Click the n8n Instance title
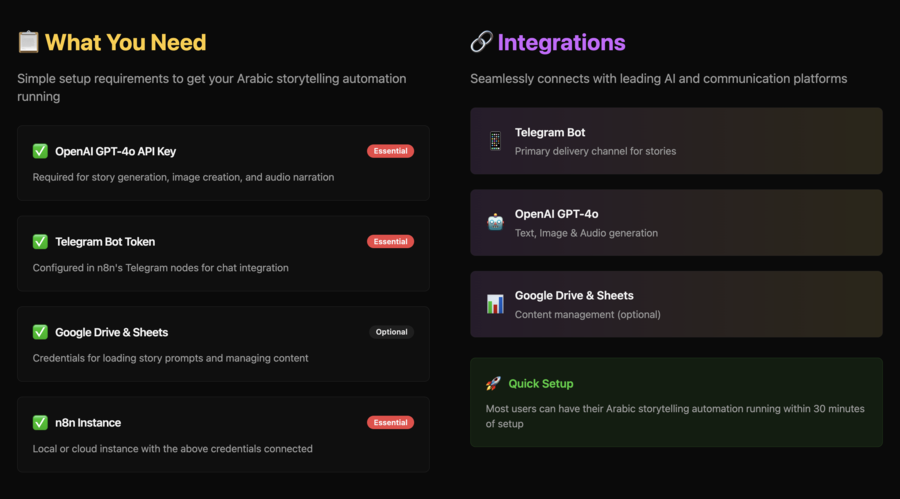The height and width of the screenshot is (499, 900). [x=88, y=423]
